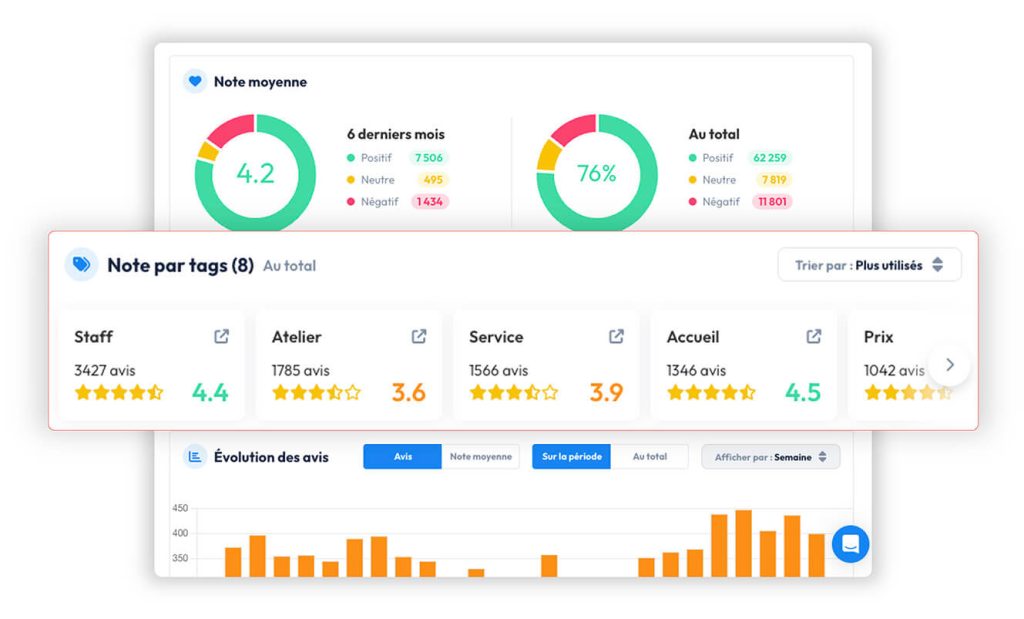Open the Staff tag external link icon
The image size is (1024, 619).
(x=221, y=336)
